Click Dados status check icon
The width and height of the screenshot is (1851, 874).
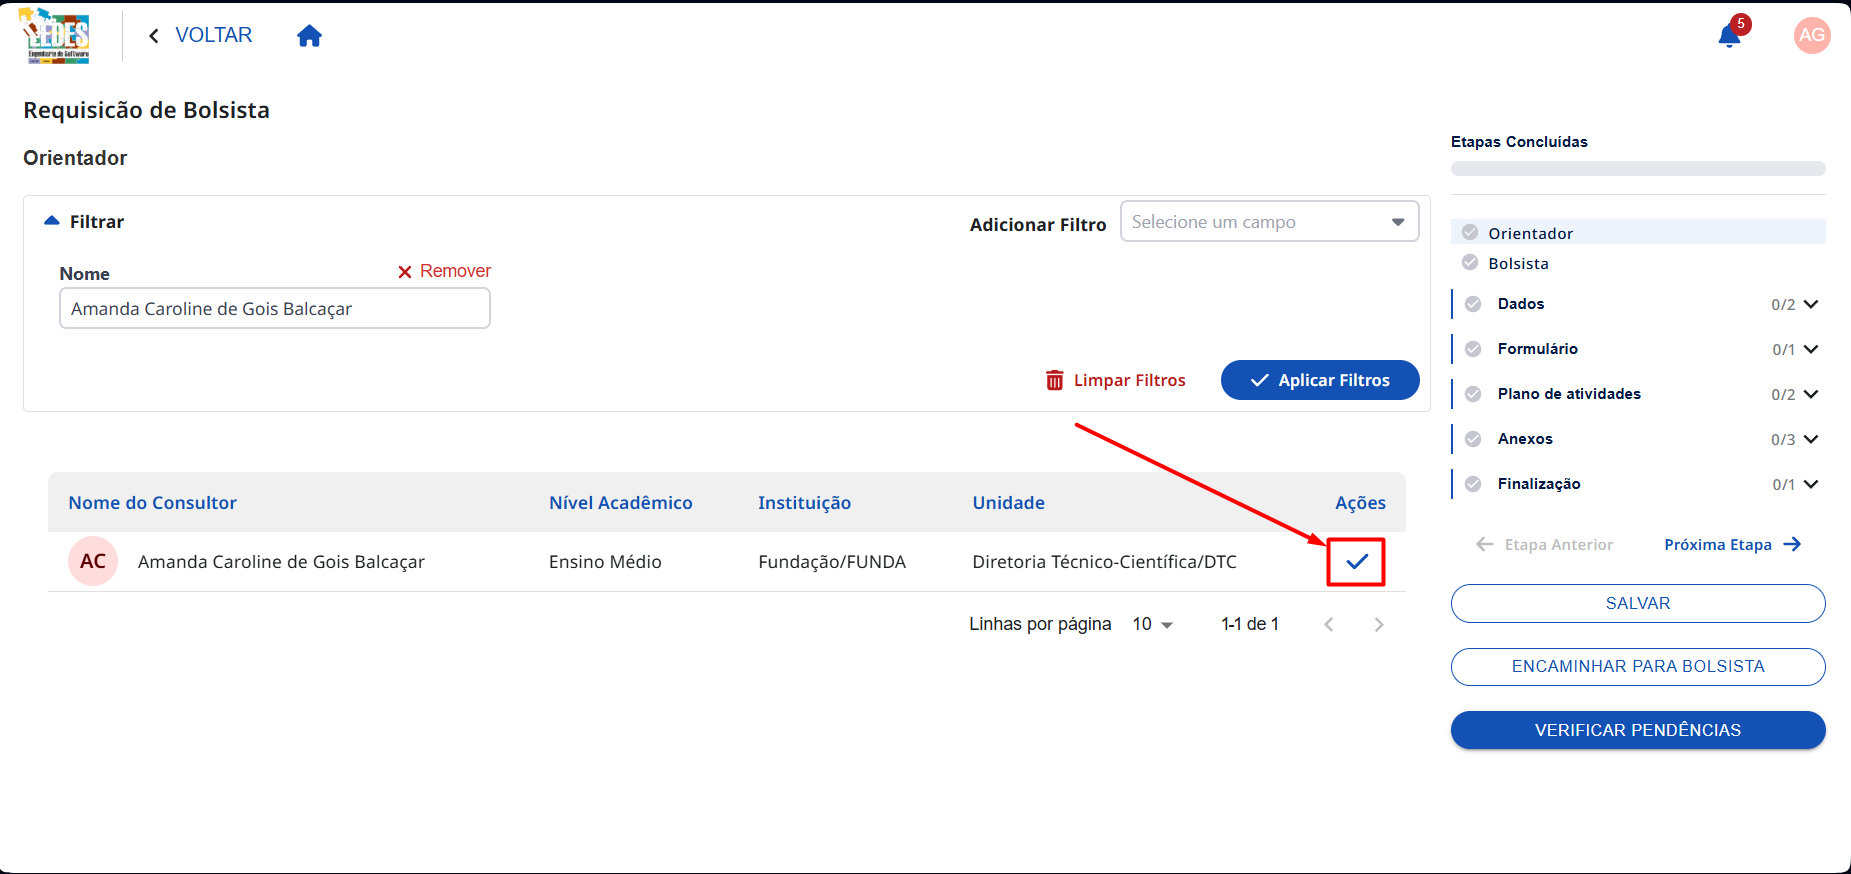[x=1473, y=304]
